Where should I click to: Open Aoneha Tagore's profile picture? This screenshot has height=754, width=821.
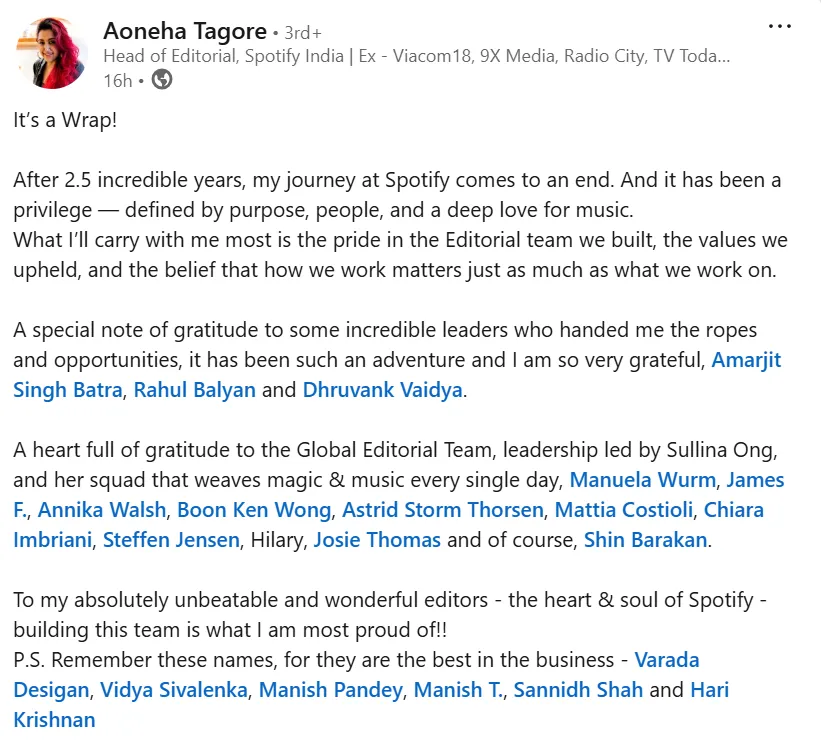point(52,53)
